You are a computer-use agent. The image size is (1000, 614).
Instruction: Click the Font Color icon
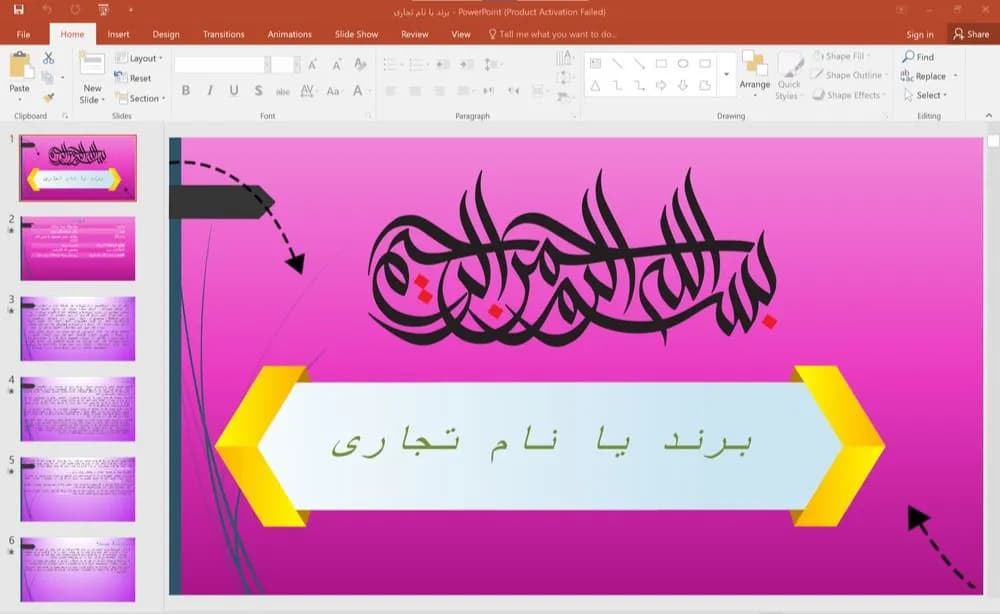358,91
